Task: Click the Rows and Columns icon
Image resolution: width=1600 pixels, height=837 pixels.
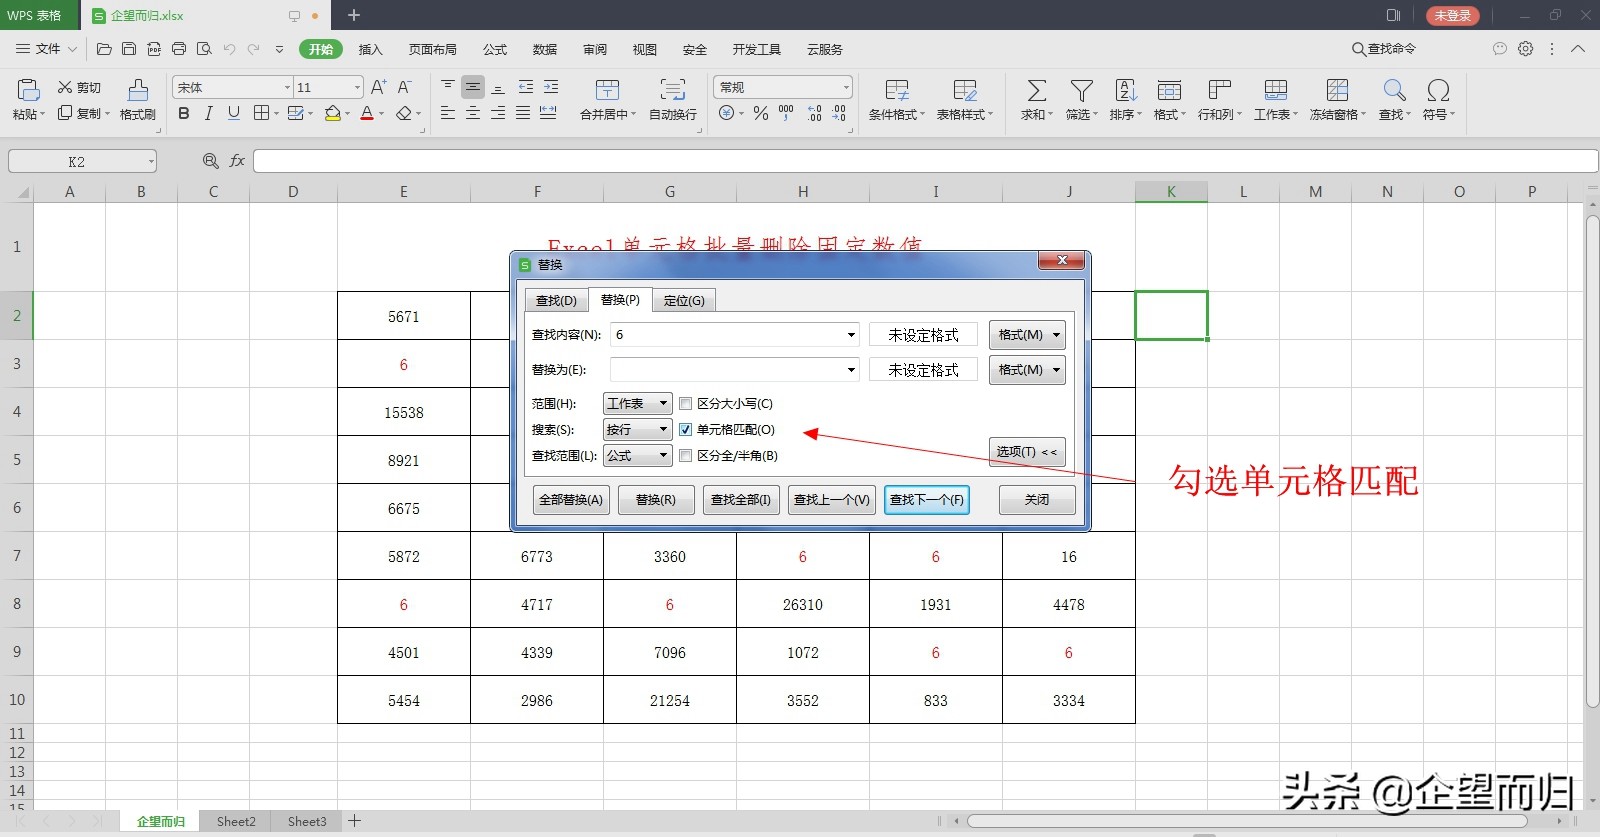Action: pyautogui.click(x=1219, y=91)
